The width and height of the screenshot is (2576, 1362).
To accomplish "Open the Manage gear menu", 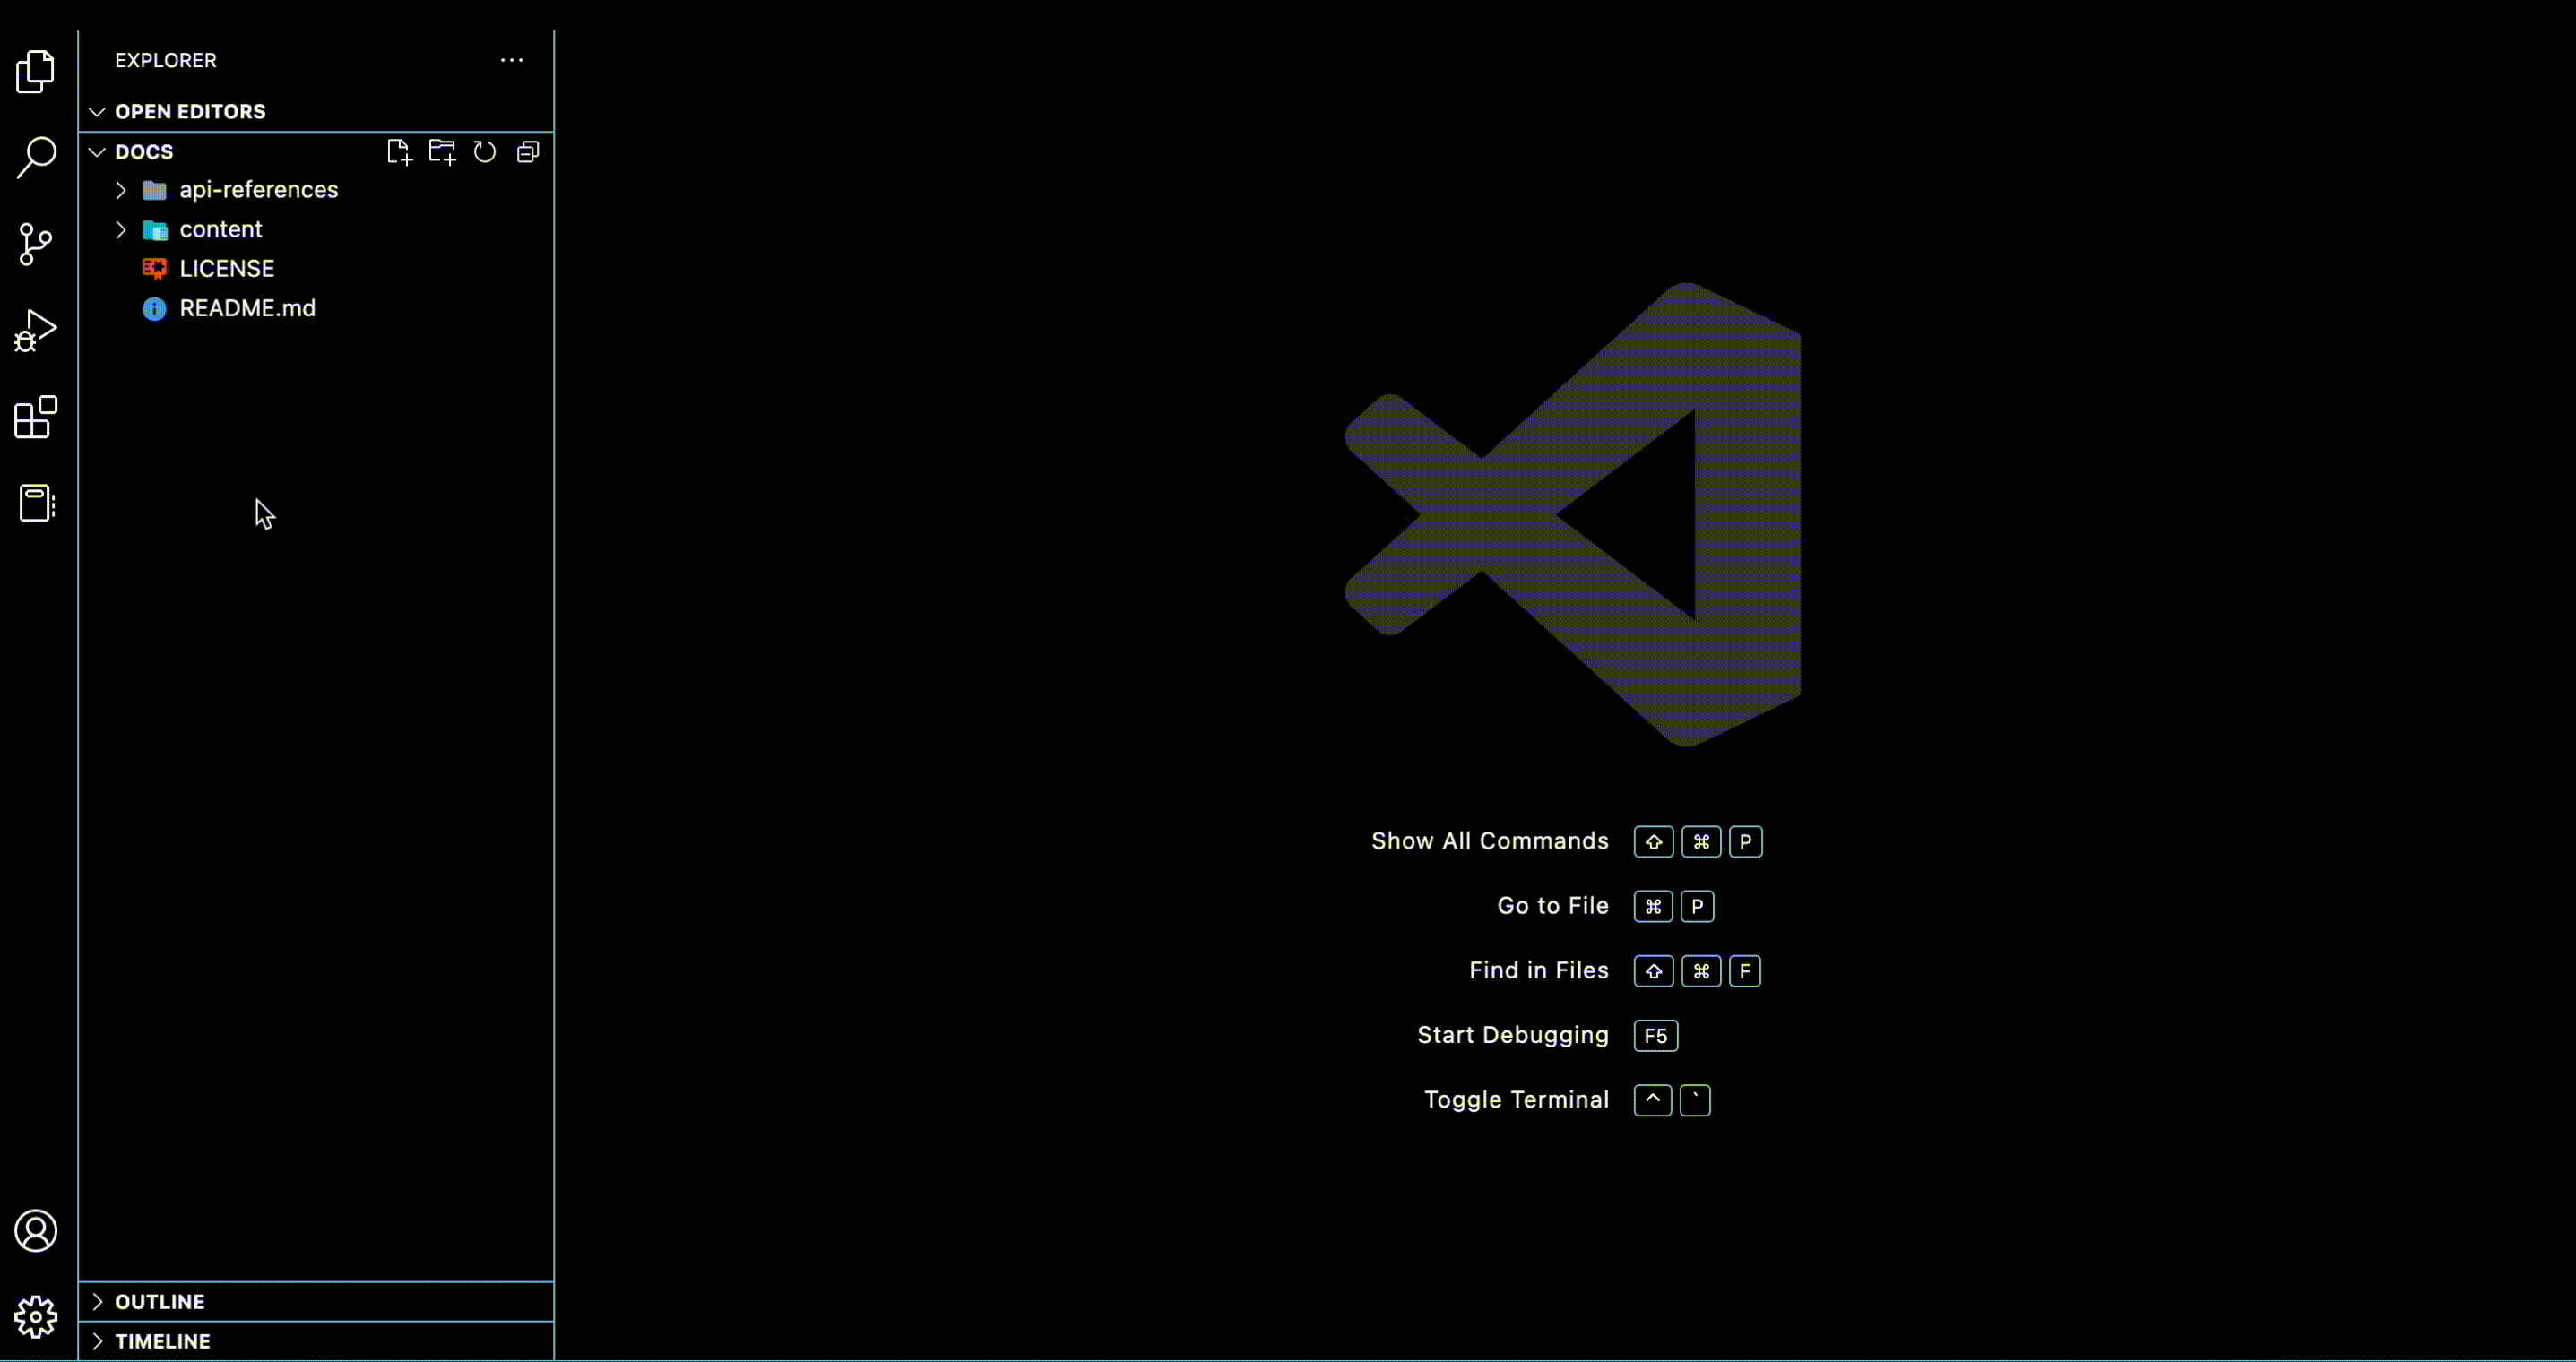I will click(x=36, y=1317).
